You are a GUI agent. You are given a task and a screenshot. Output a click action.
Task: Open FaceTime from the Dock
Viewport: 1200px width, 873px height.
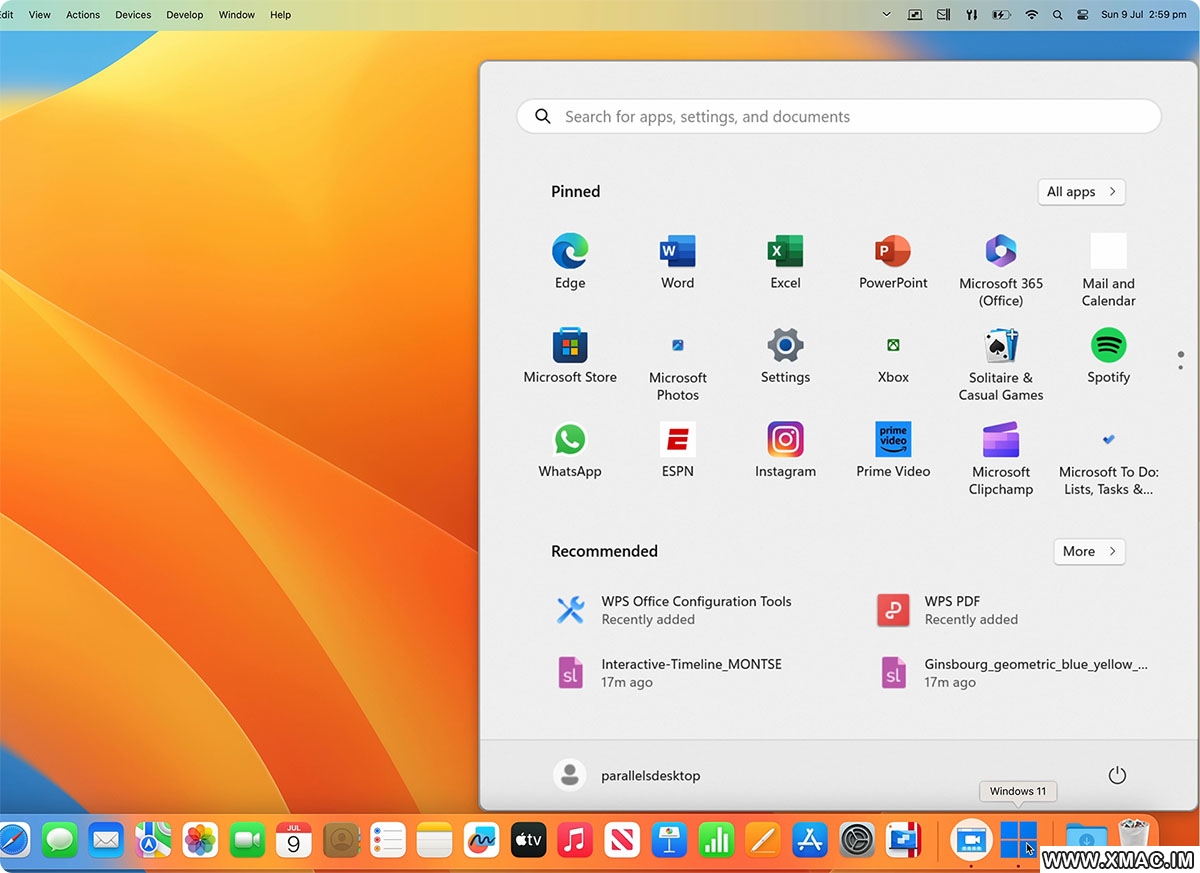click(247, 840)
